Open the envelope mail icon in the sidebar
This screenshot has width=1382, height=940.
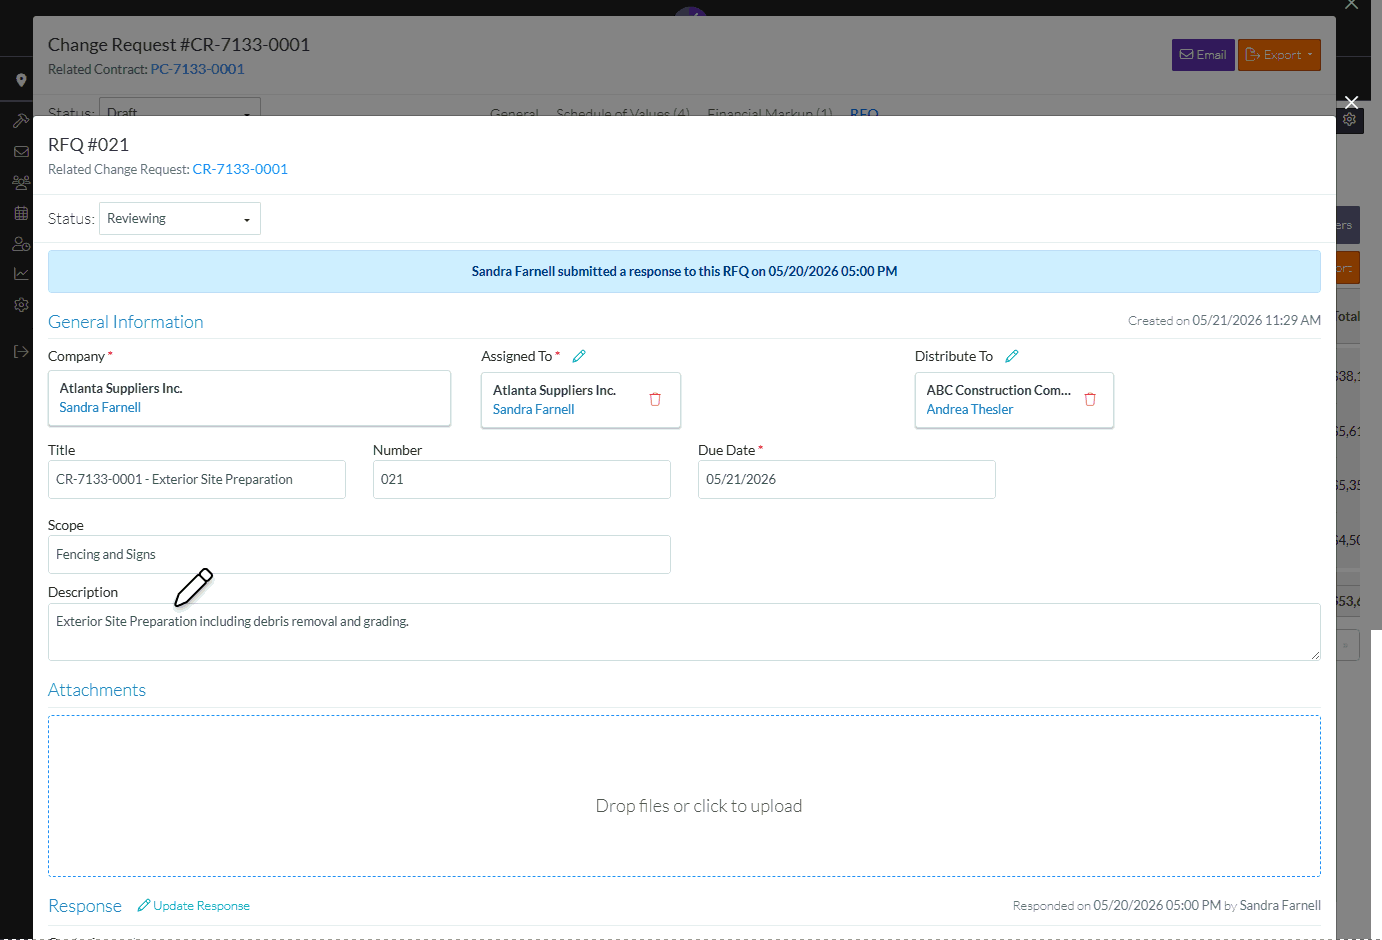[x=21, y=152]
